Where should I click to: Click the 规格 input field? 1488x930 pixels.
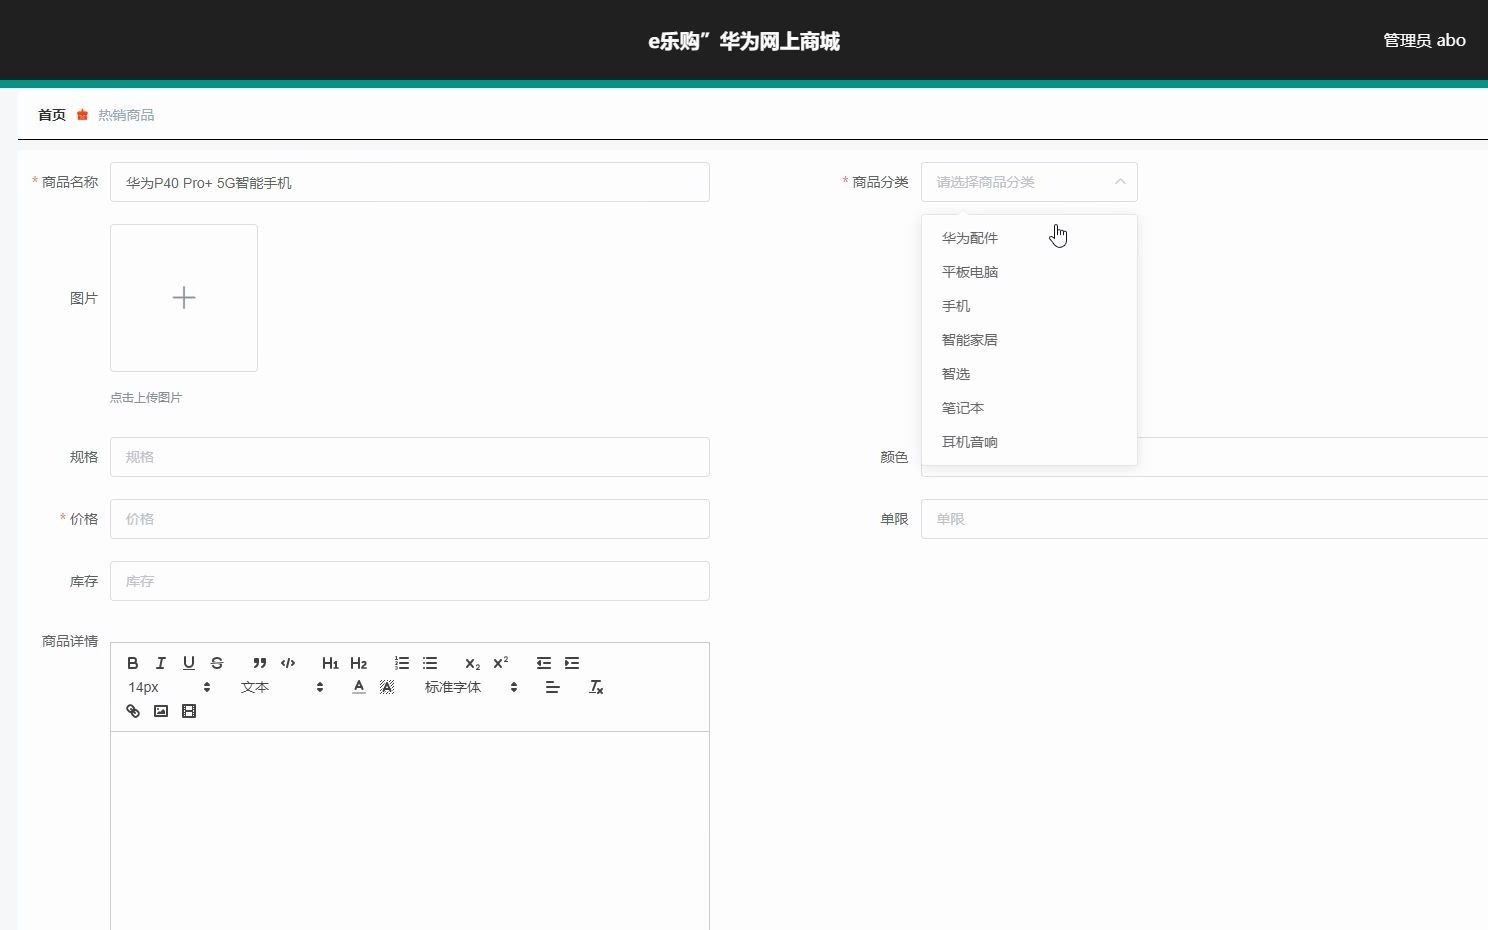point(410,457)
